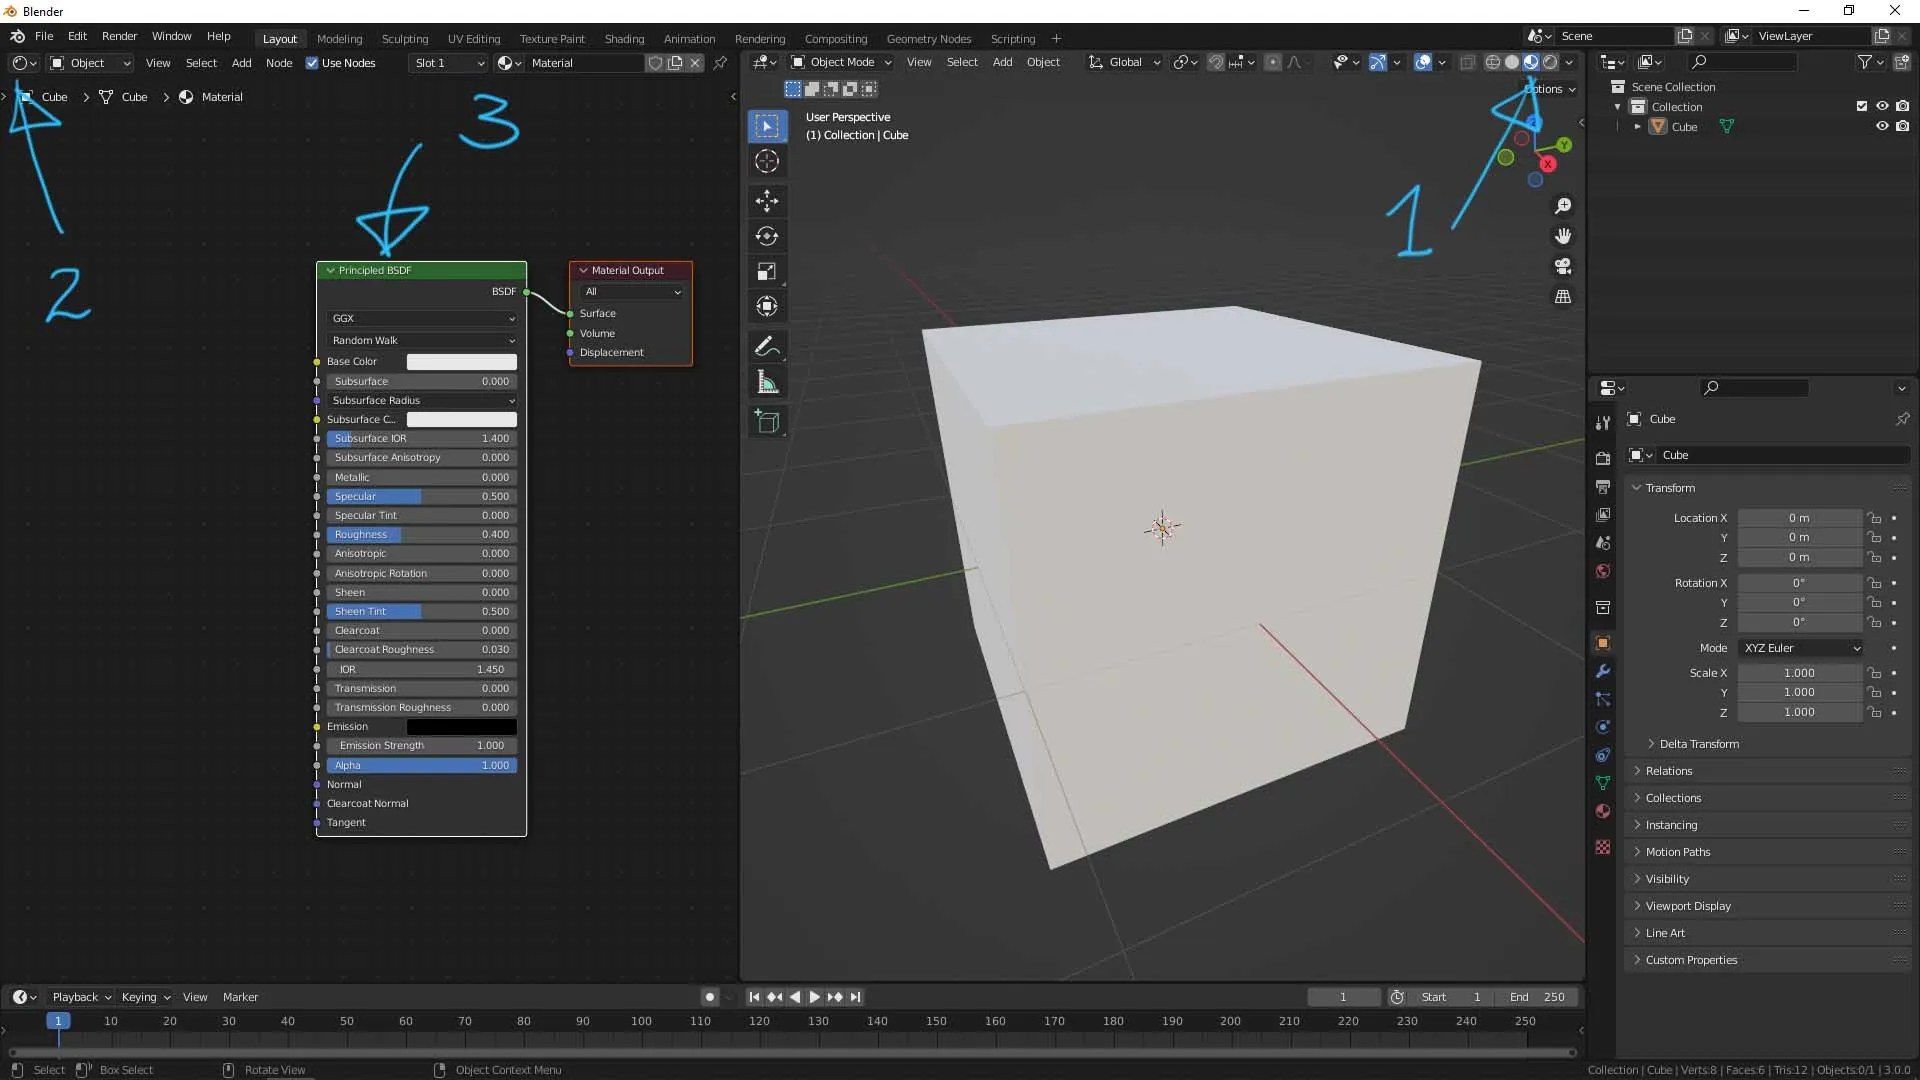Open the Emission color swatch
Viewport: 1920px width, 1080px height.
click(x=461, y=727)
